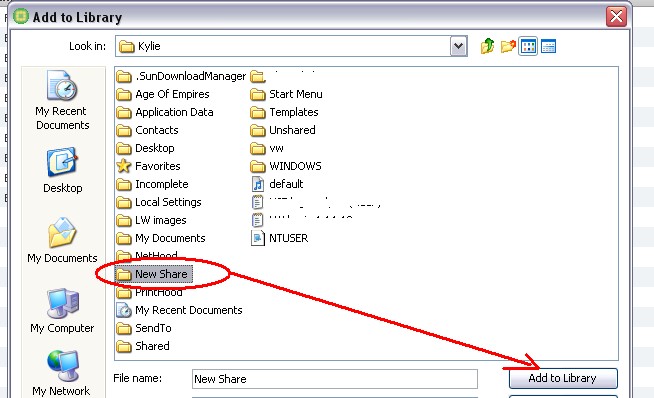Select the Start Menu folder
Image resolution: width=654 pixels, height=398 pixels.
286,94
